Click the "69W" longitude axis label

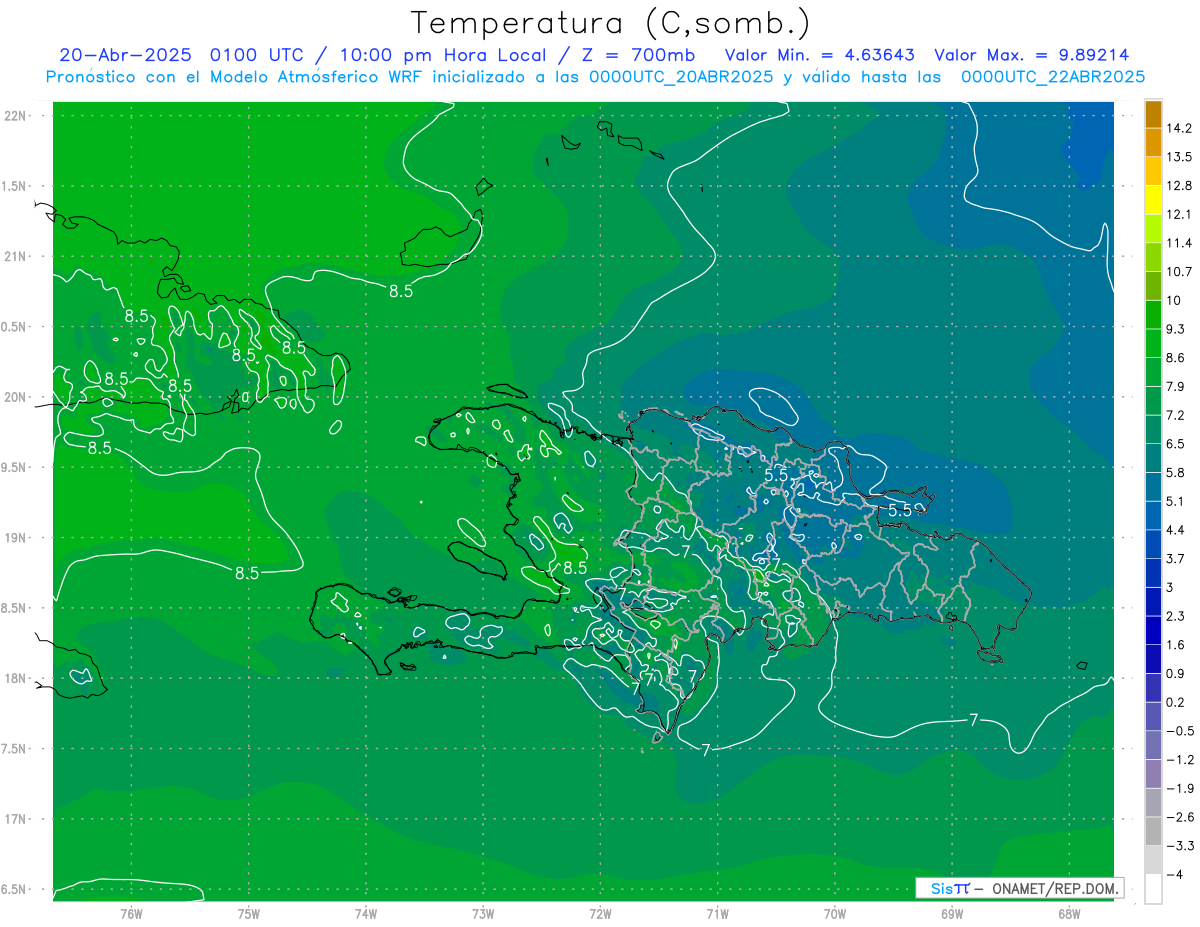coord(952,914)
